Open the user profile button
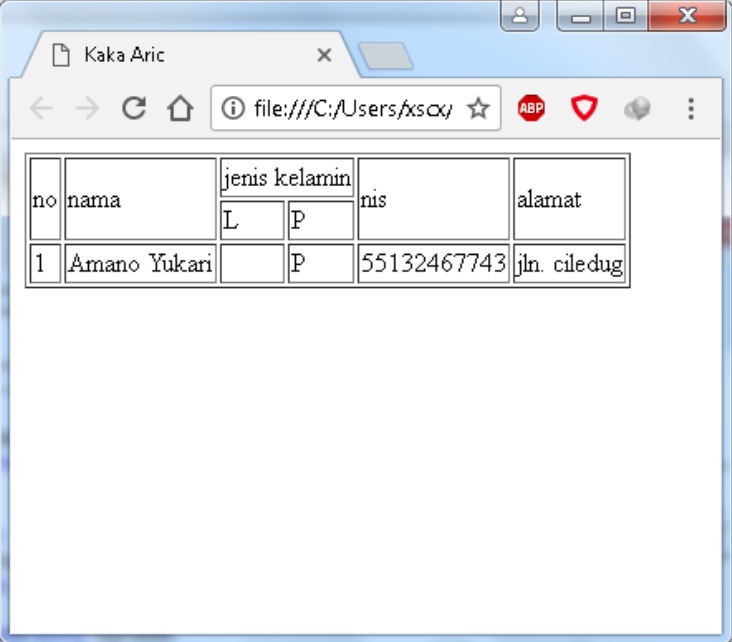Image resolution: width=732 pixels, height=642 pixels. tap(520, 16)
